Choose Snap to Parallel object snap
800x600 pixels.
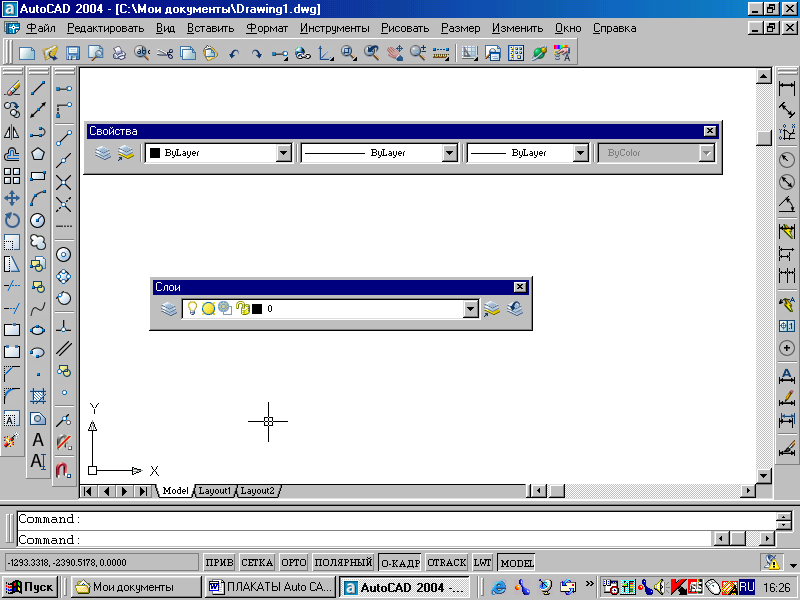tap(64, 348)
